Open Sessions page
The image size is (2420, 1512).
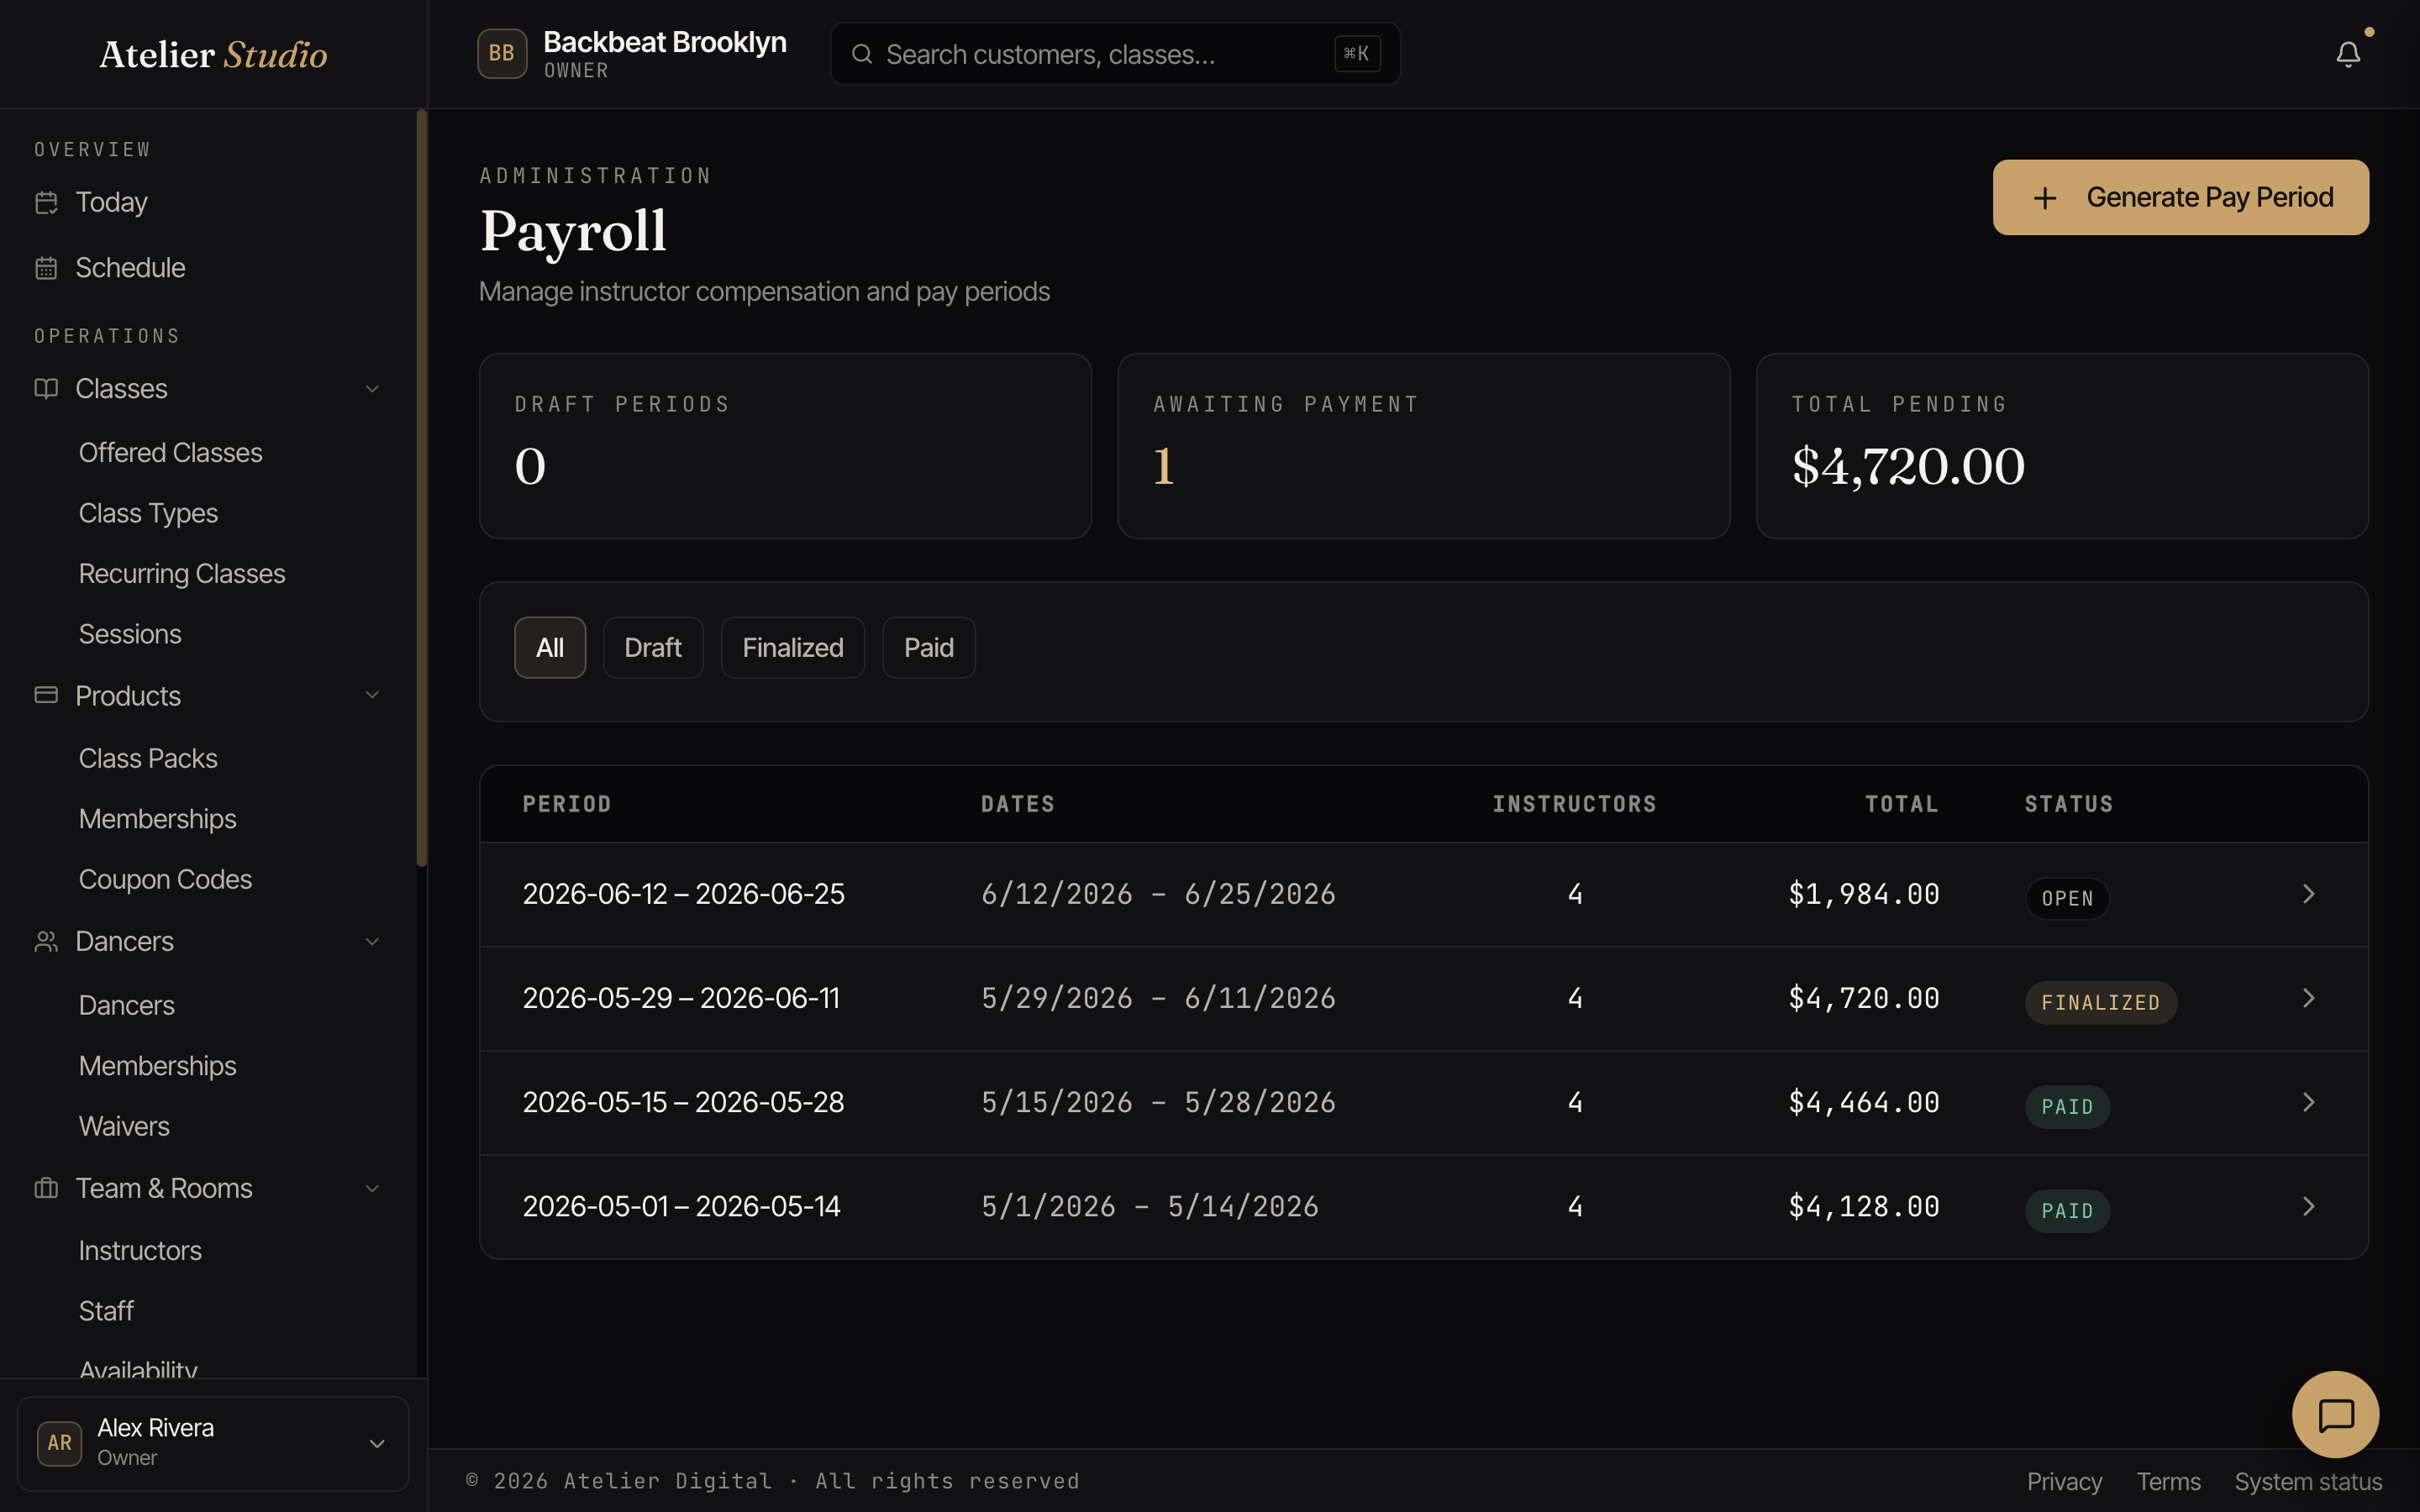click(x=130, y=634)
